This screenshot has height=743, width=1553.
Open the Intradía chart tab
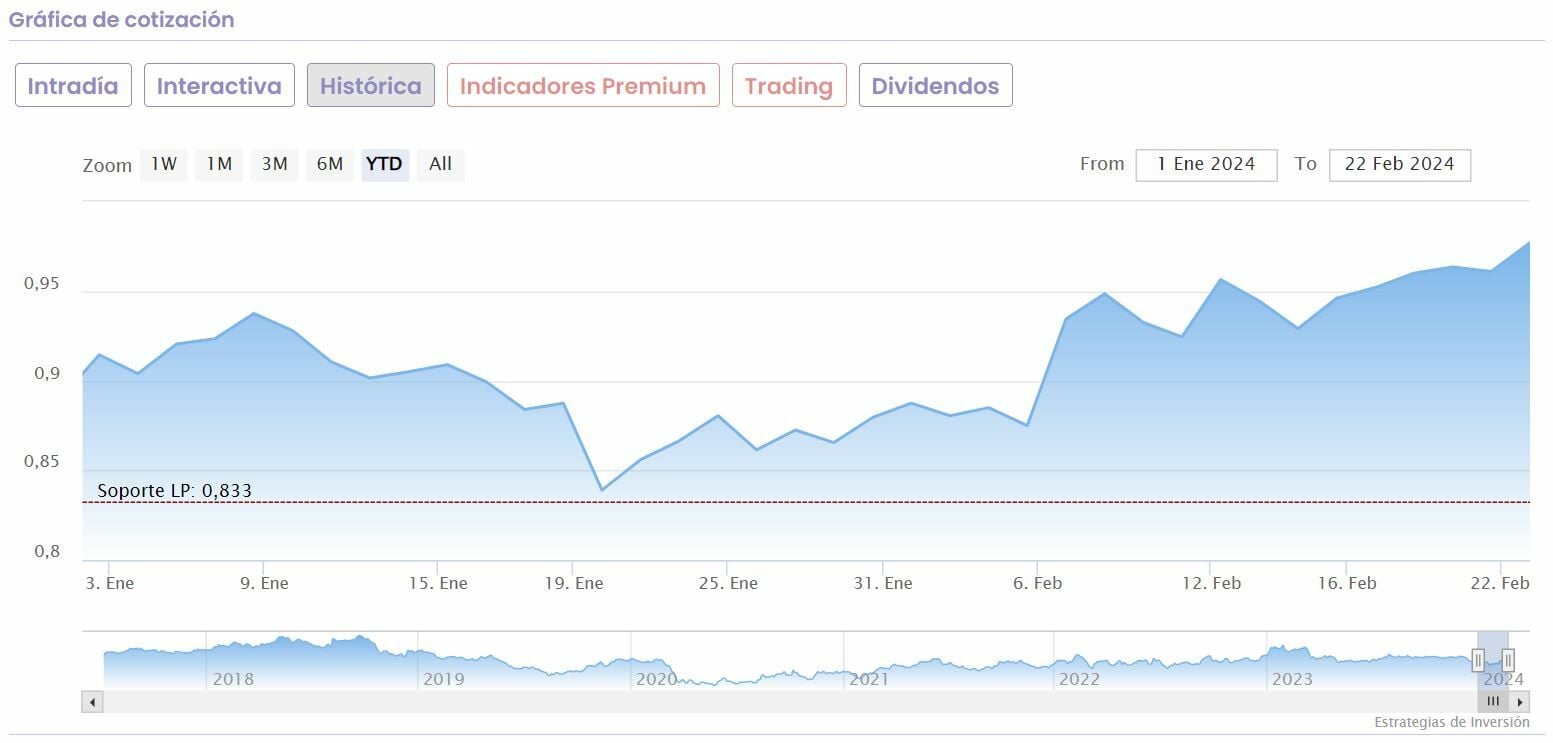coord(73,86)
